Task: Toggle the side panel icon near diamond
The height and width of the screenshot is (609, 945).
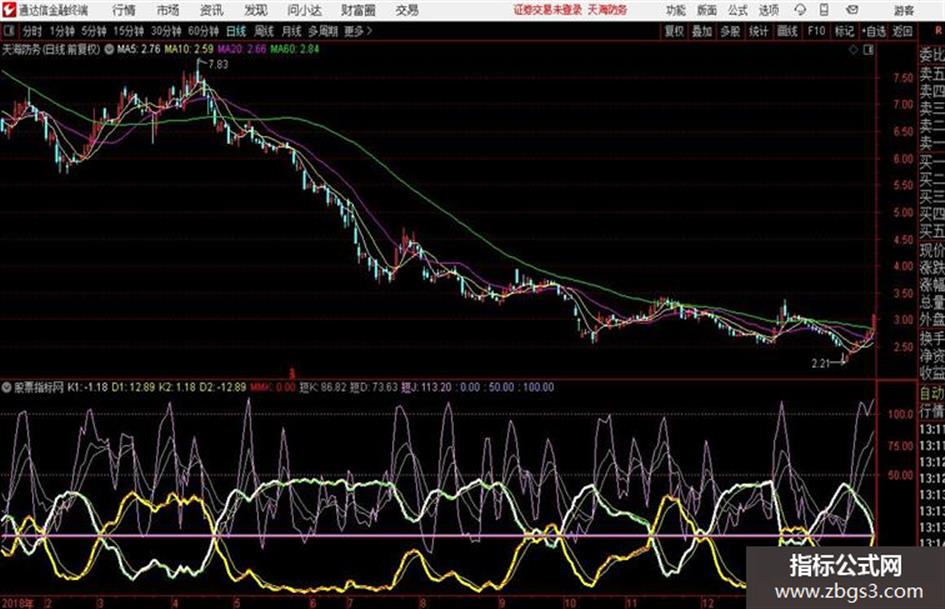Action: [868, 50]
